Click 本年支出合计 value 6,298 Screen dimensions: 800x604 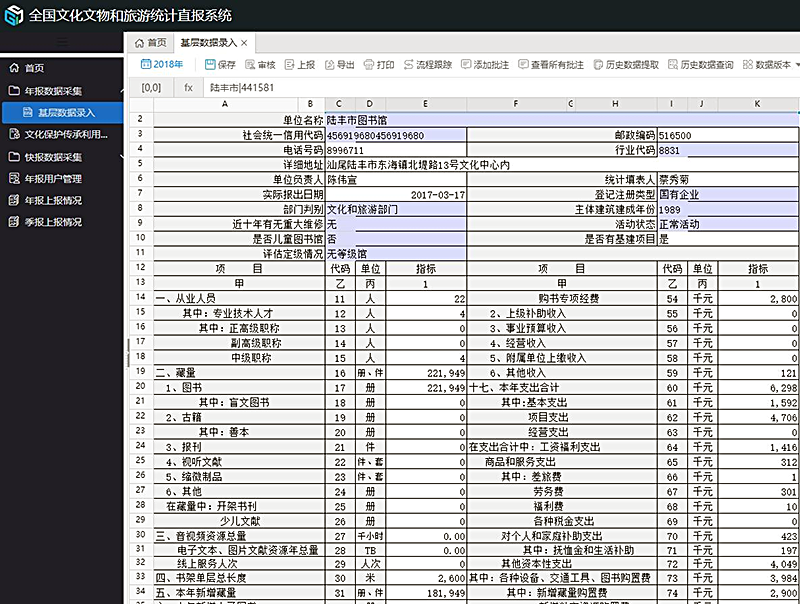758,388
